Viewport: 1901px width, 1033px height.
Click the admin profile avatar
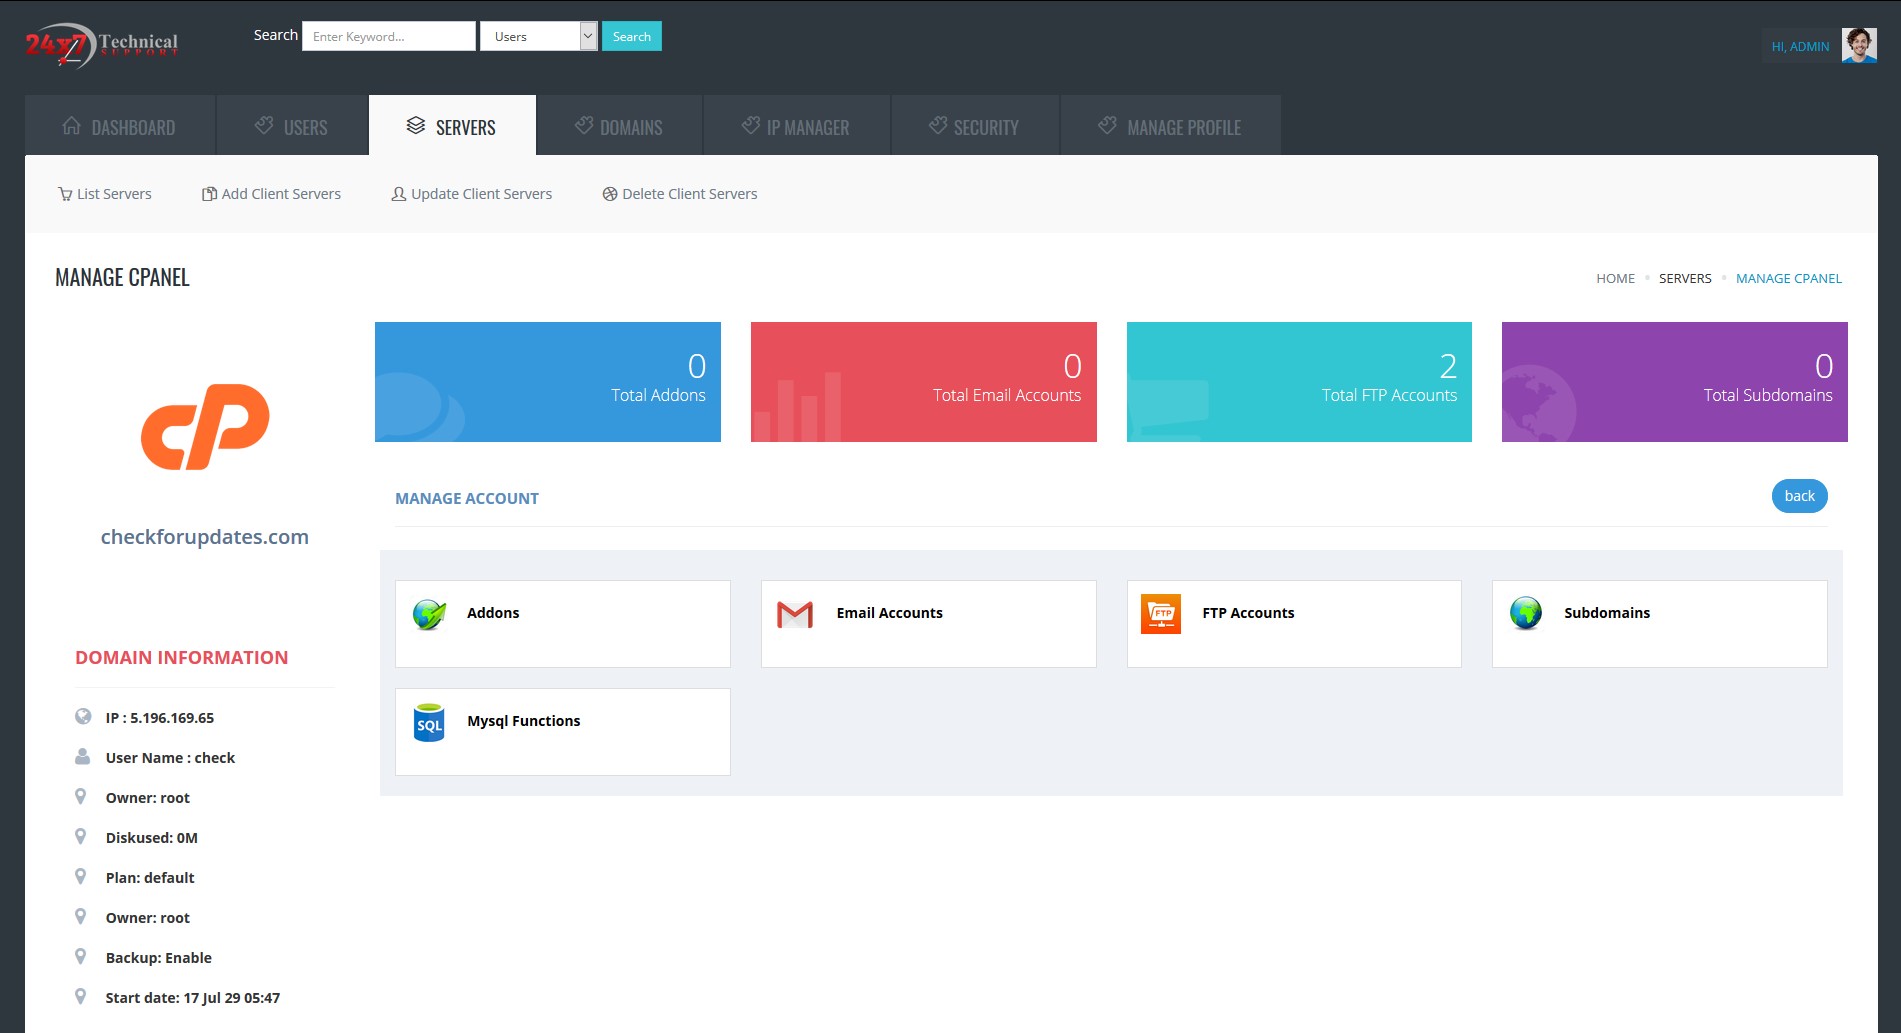click(1858, 46)
